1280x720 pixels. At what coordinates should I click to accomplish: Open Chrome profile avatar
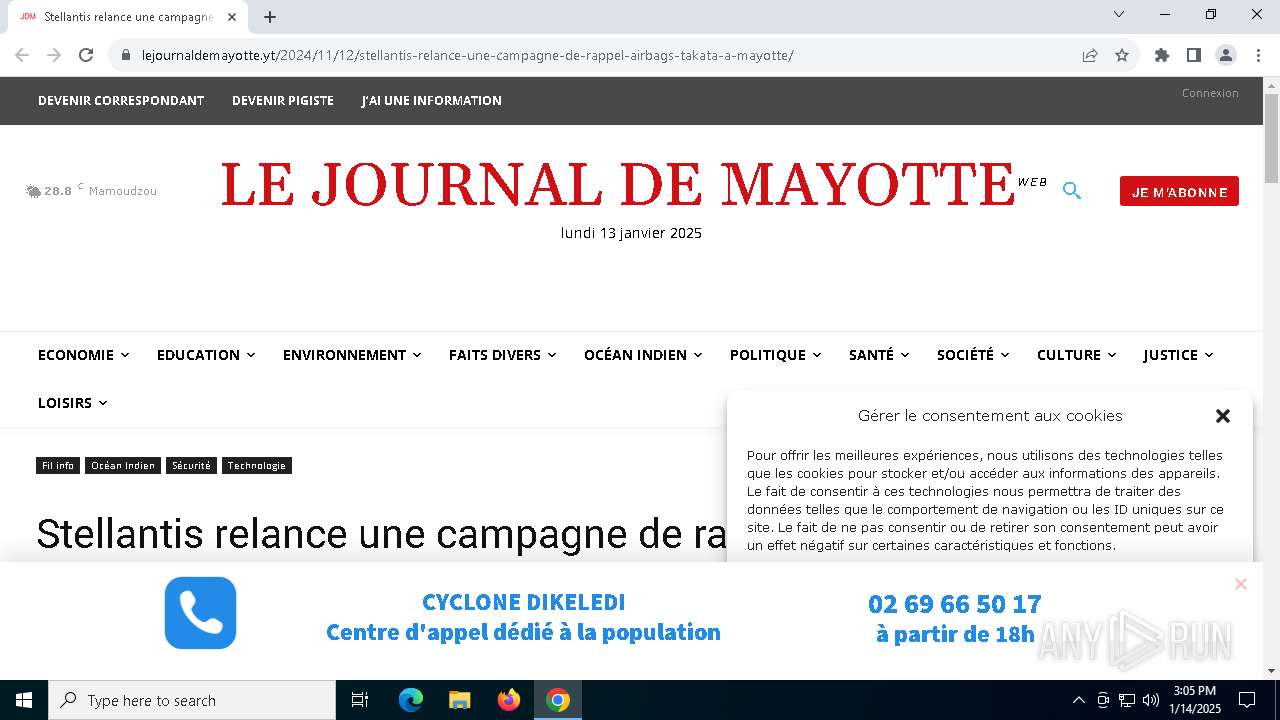1226,55
